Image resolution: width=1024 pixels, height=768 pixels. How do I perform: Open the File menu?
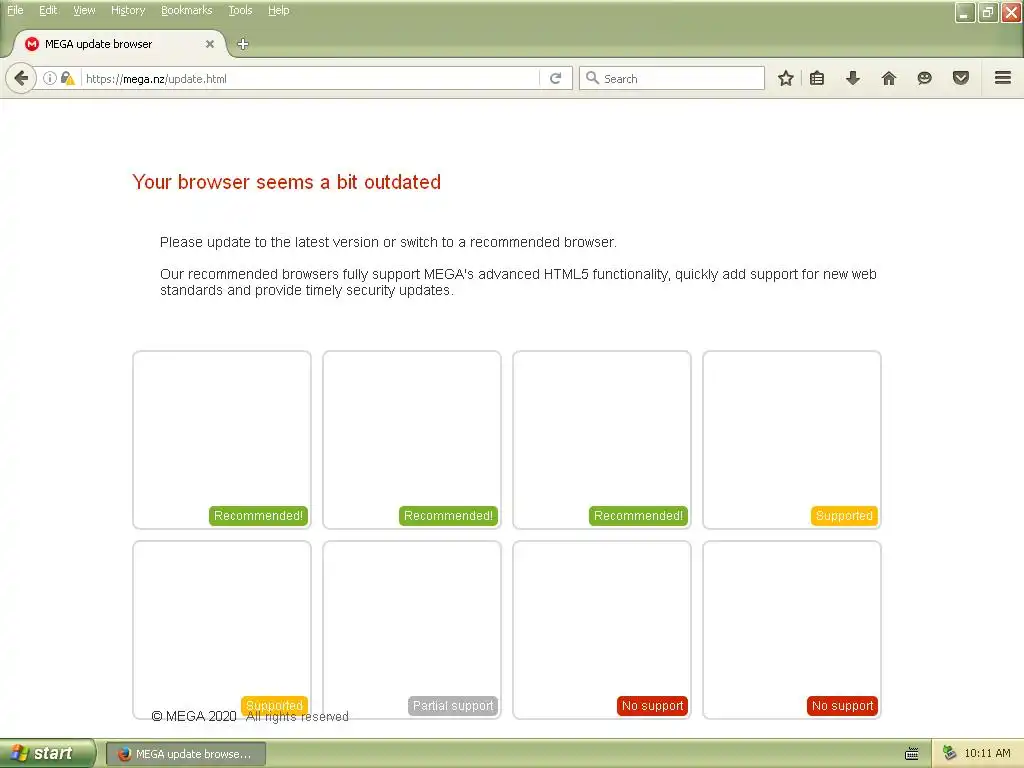[x=15, y=10]
